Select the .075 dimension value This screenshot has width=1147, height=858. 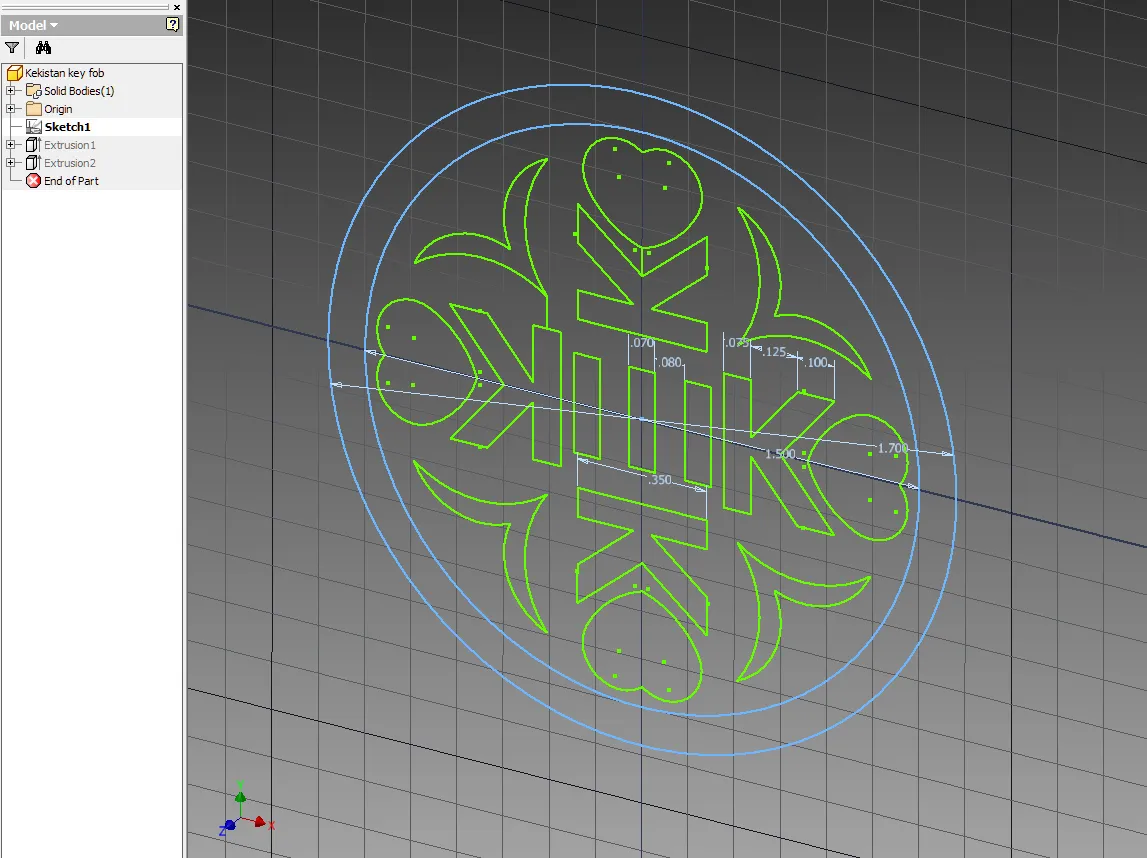pos(737,342)
